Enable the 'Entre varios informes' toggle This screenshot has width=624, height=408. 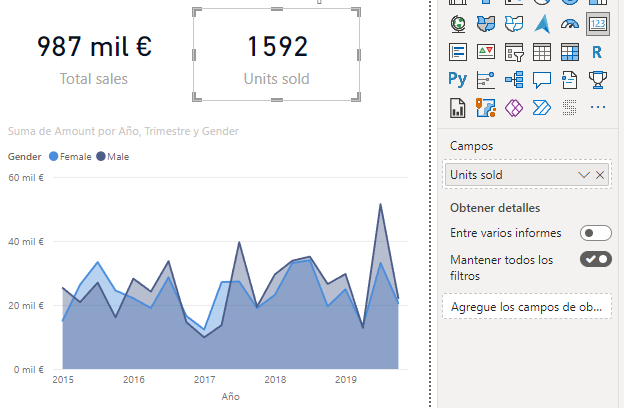coord(595,233)
